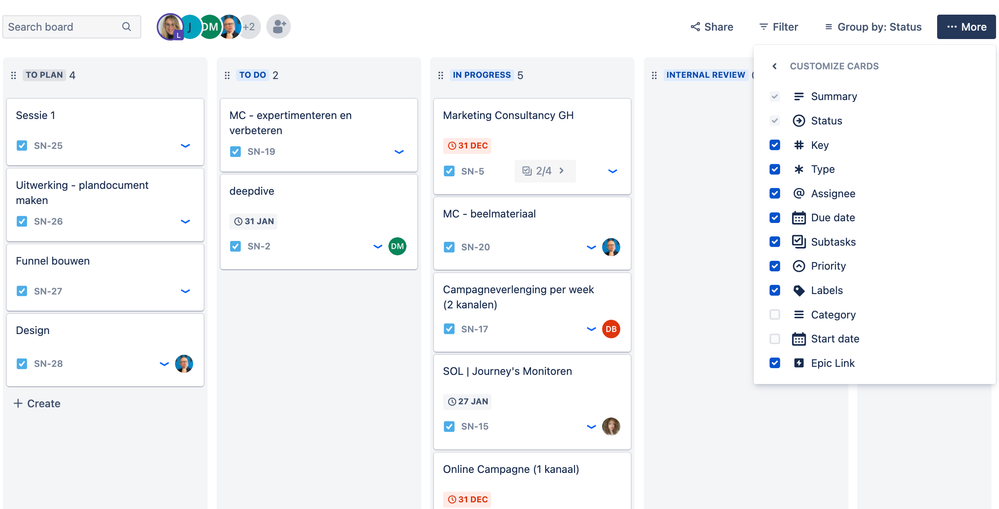Click the DB assignee avatar on SN-17
This screenshot has width=999, height=509.
(611, 329)
